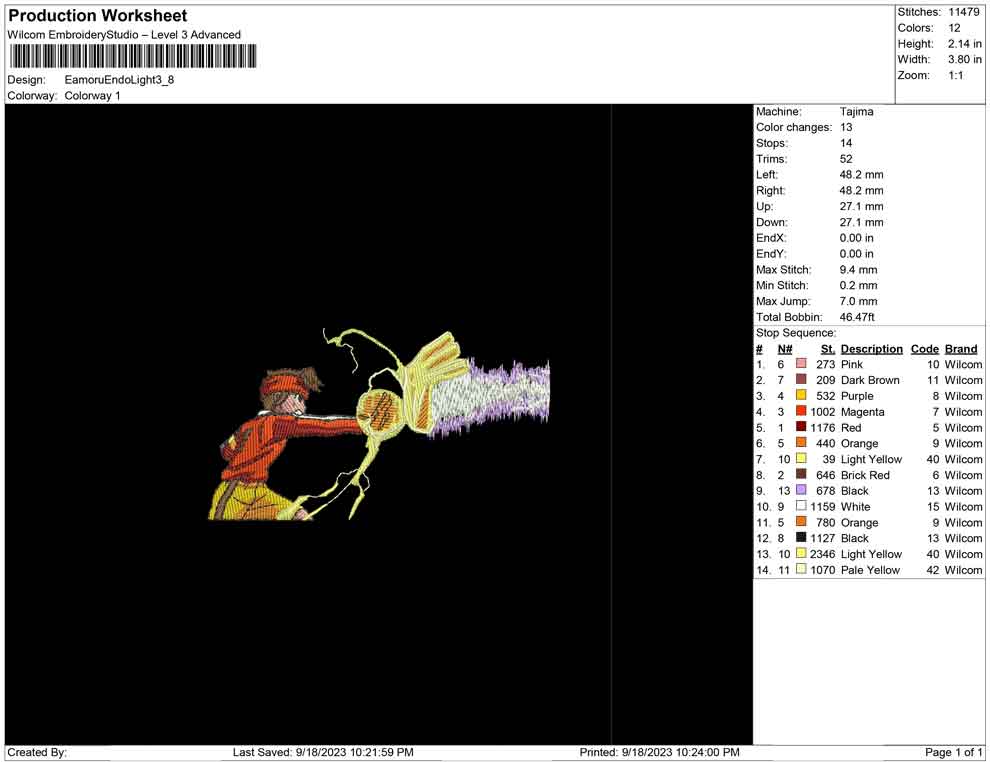
Task: Click the Page 1 of 1 indicator
Action: point(953,752)
